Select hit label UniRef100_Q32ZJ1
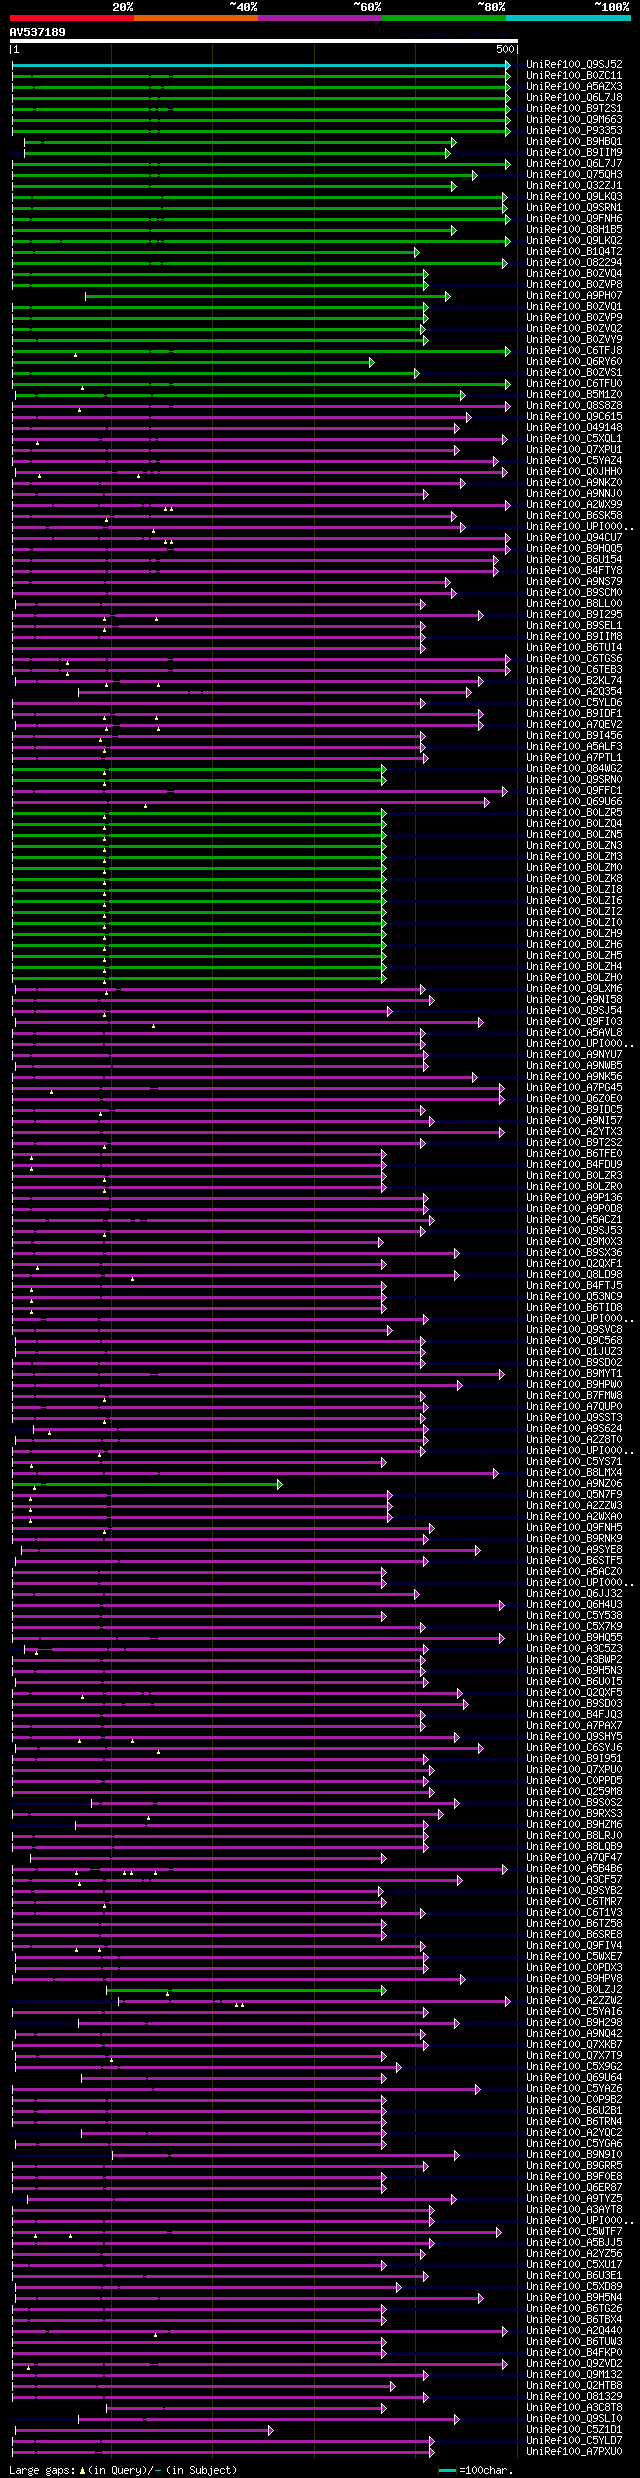640x2478 pixels. click(x=574, y=186)
